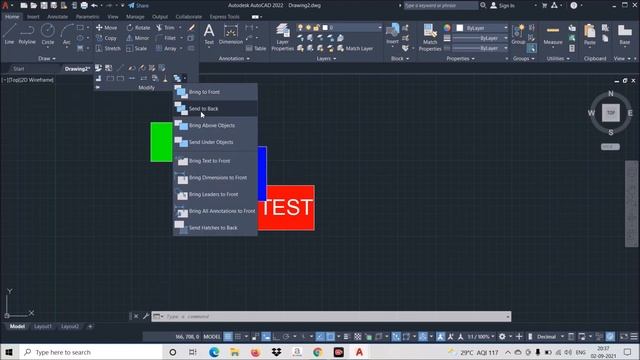Click the keyword search box

tap(440, 6)
